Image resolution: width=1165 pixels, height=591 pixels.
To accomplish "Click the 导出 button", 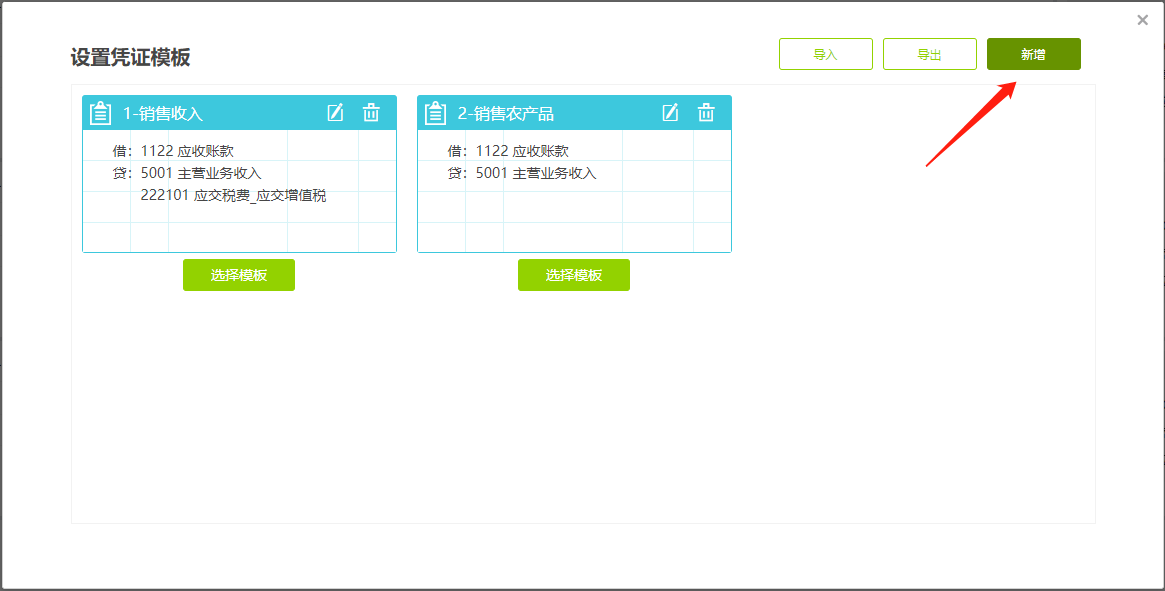I will 929,53.
